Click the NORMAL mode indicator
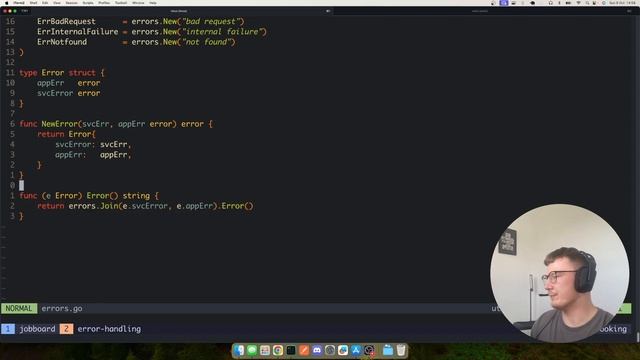640x360 pixels. tap(19, 309)
